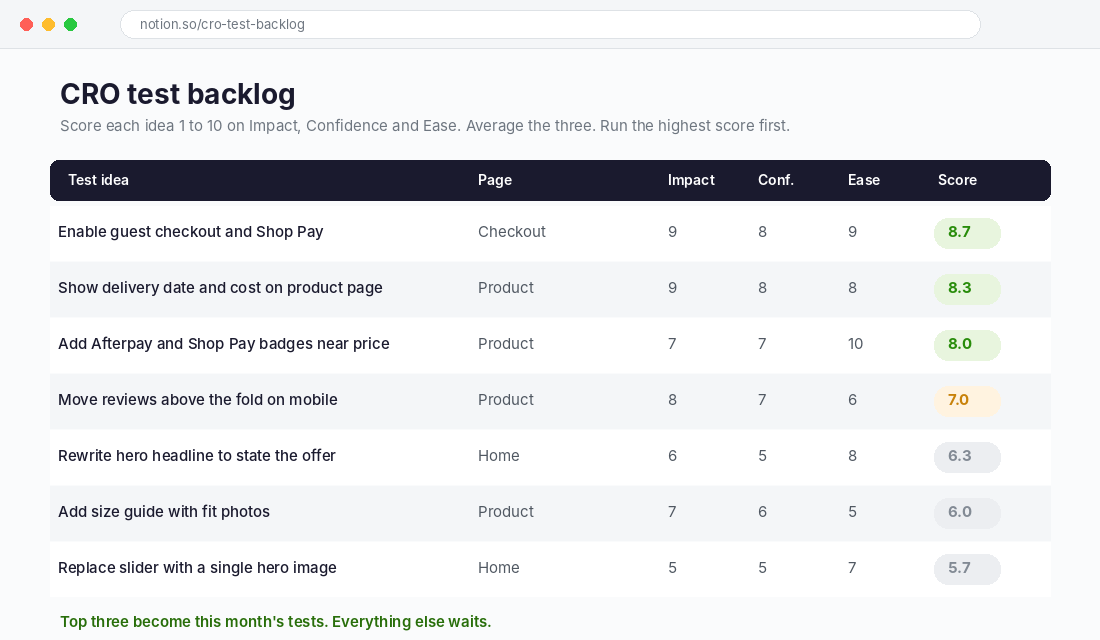Click Impact value 8 in move reviews row
The width and height of the screenshot is (1100, 640).
coord(672,400)
